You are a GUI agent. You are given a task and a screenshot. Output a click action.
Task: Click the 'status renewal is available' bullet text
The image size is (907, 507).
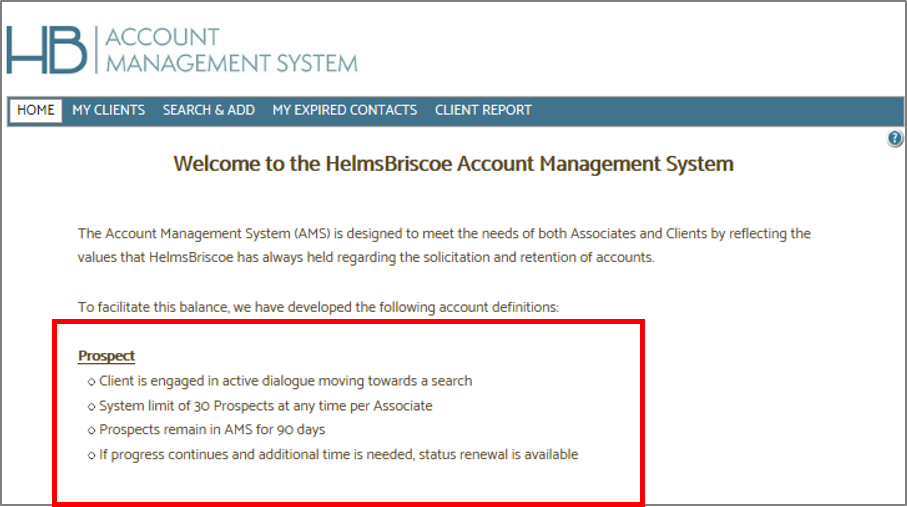338,455
